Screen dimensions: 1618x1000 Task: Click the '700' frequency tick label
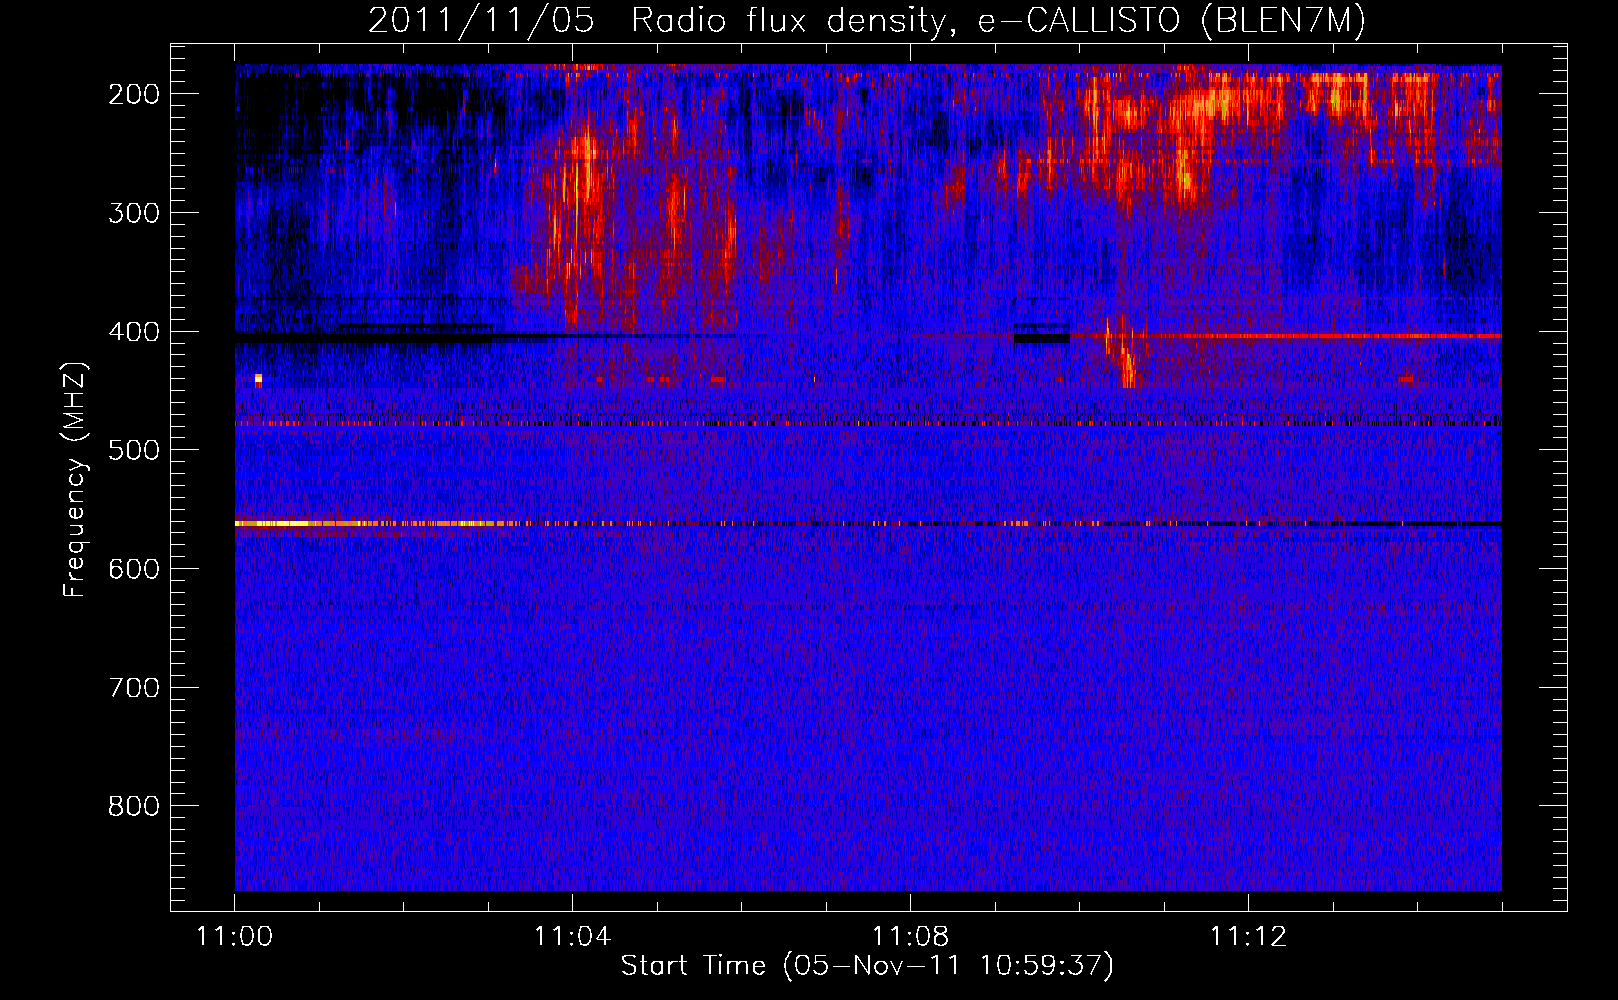coord(134,688)
